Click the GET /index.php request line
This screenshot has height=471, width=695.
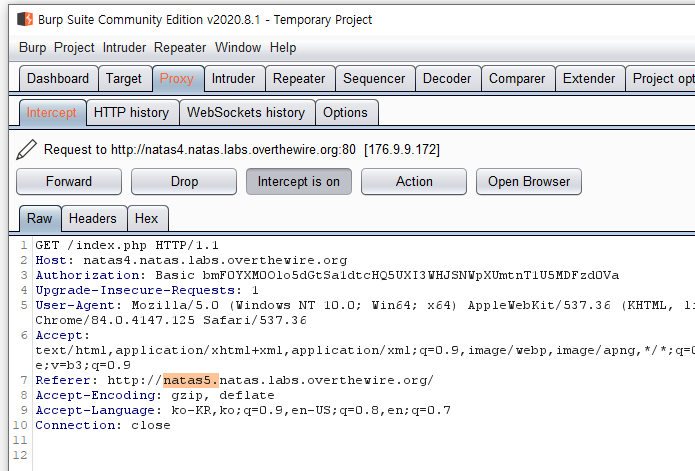[127, 245]
